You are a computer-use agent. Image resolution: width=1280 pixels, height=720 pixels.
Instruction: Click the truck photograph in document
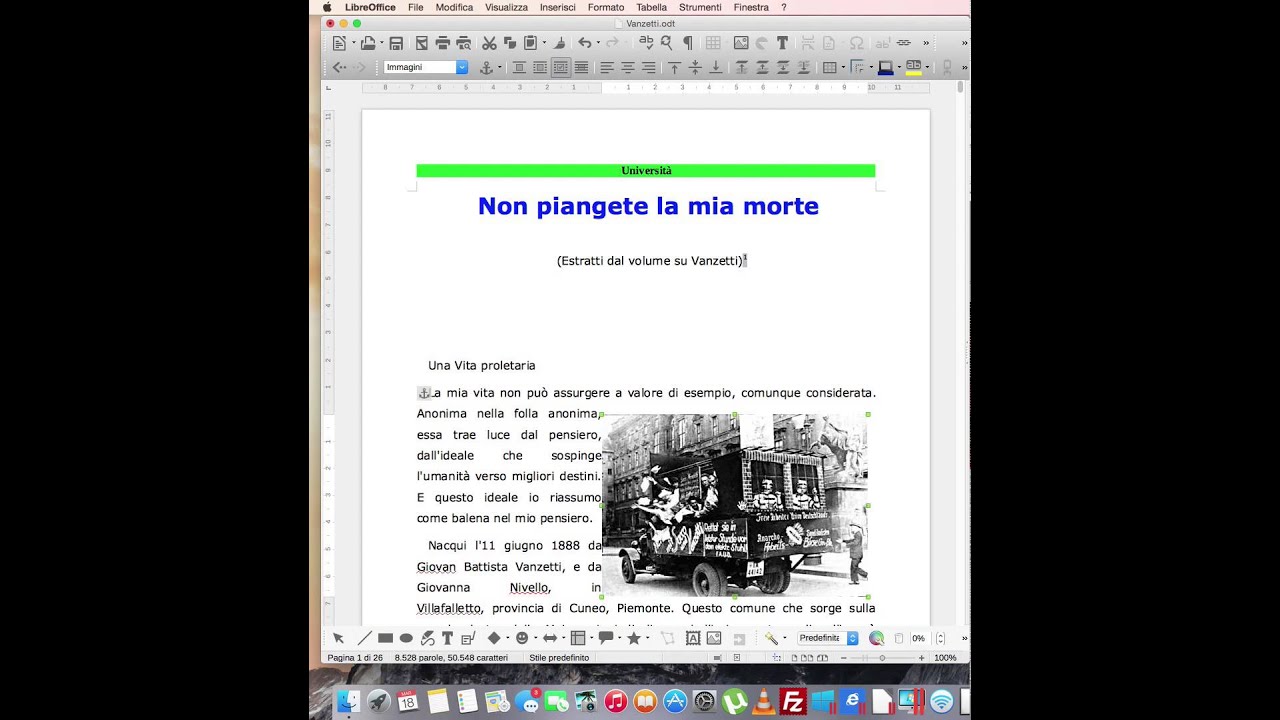(735, 505)
